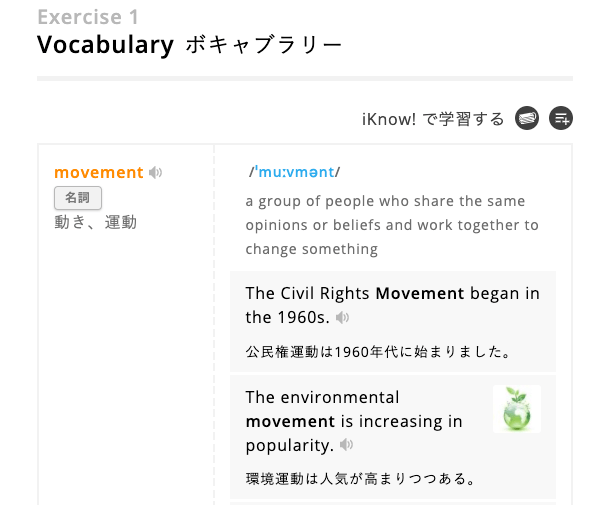
Task: Click bold Movement in the first example
Action: (419, 293)
